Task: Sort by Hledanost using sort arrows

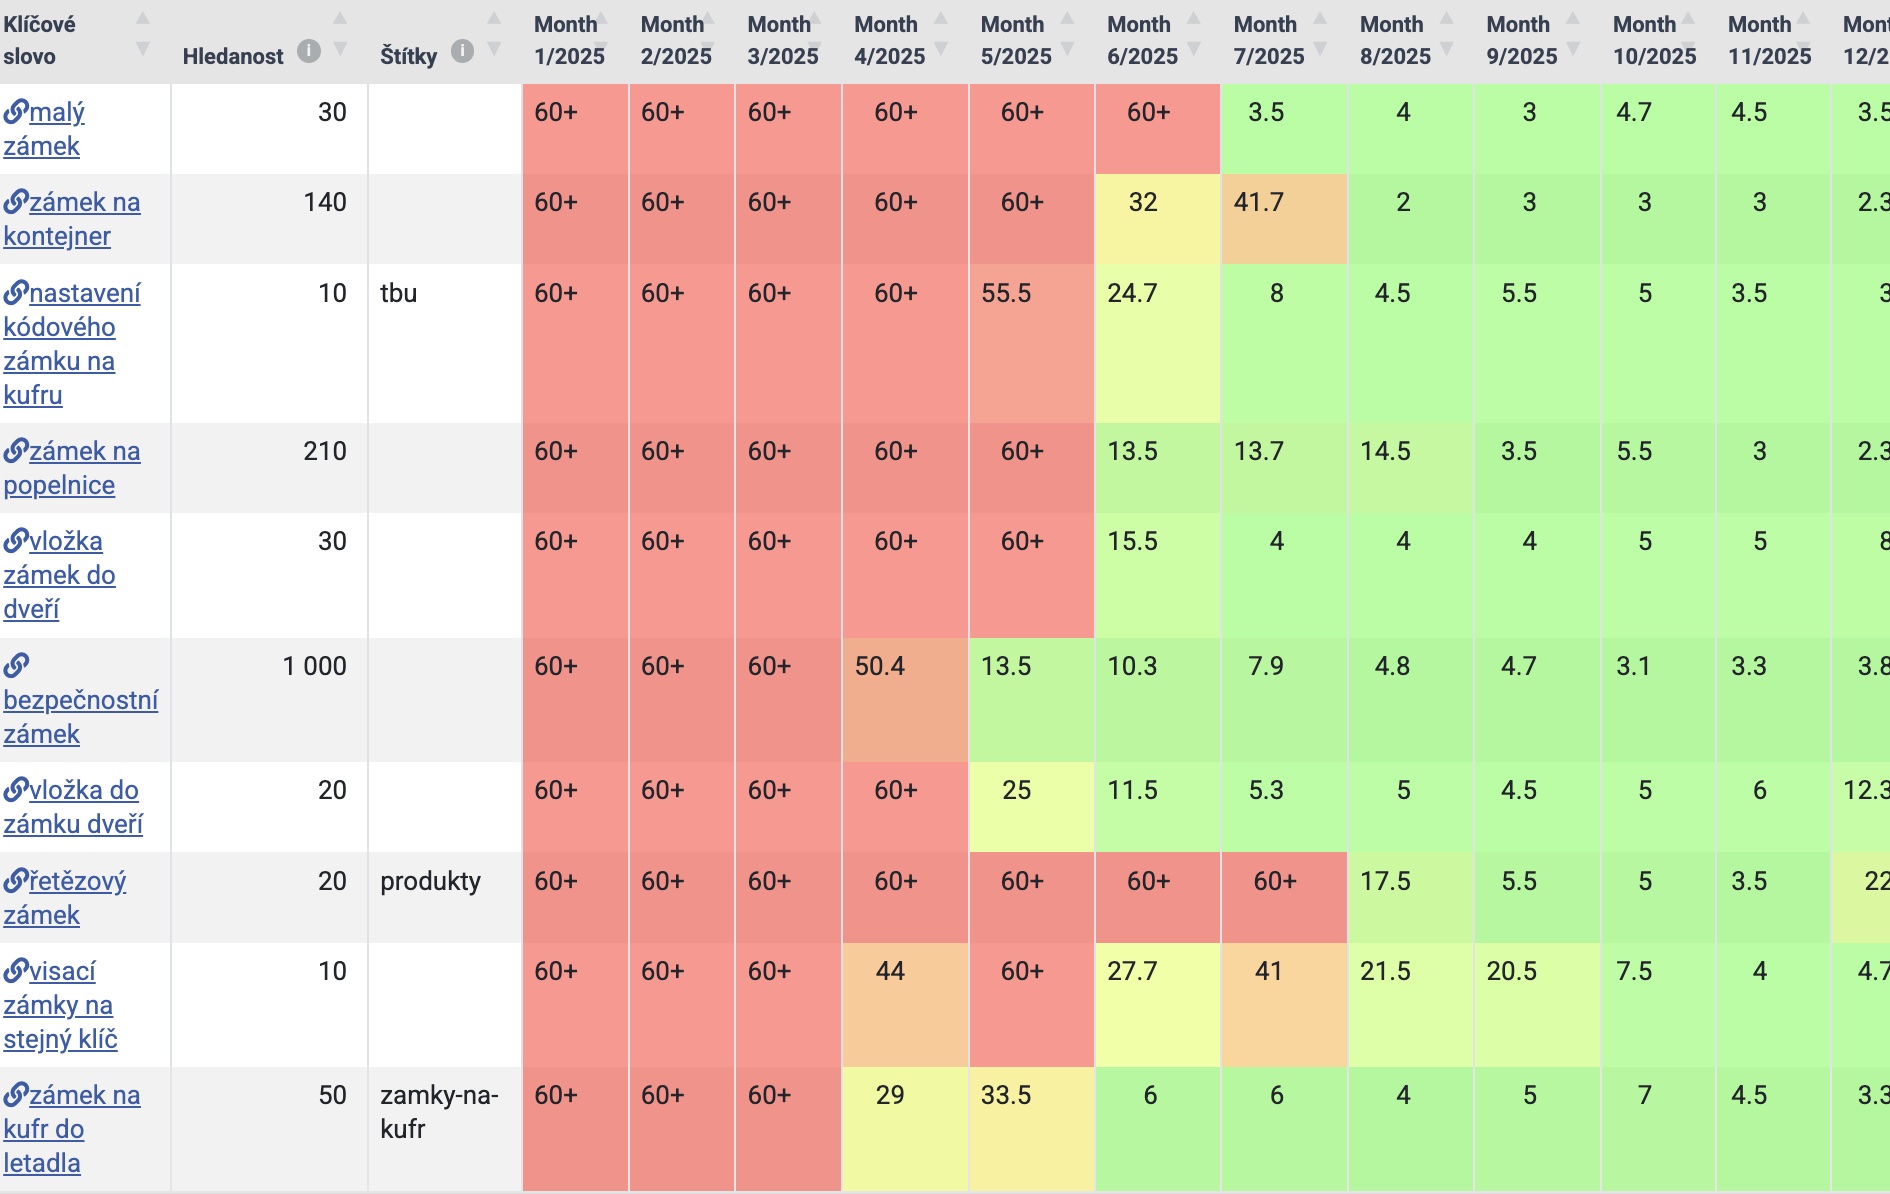Action: pyautogui.click(x=340, y=34)
